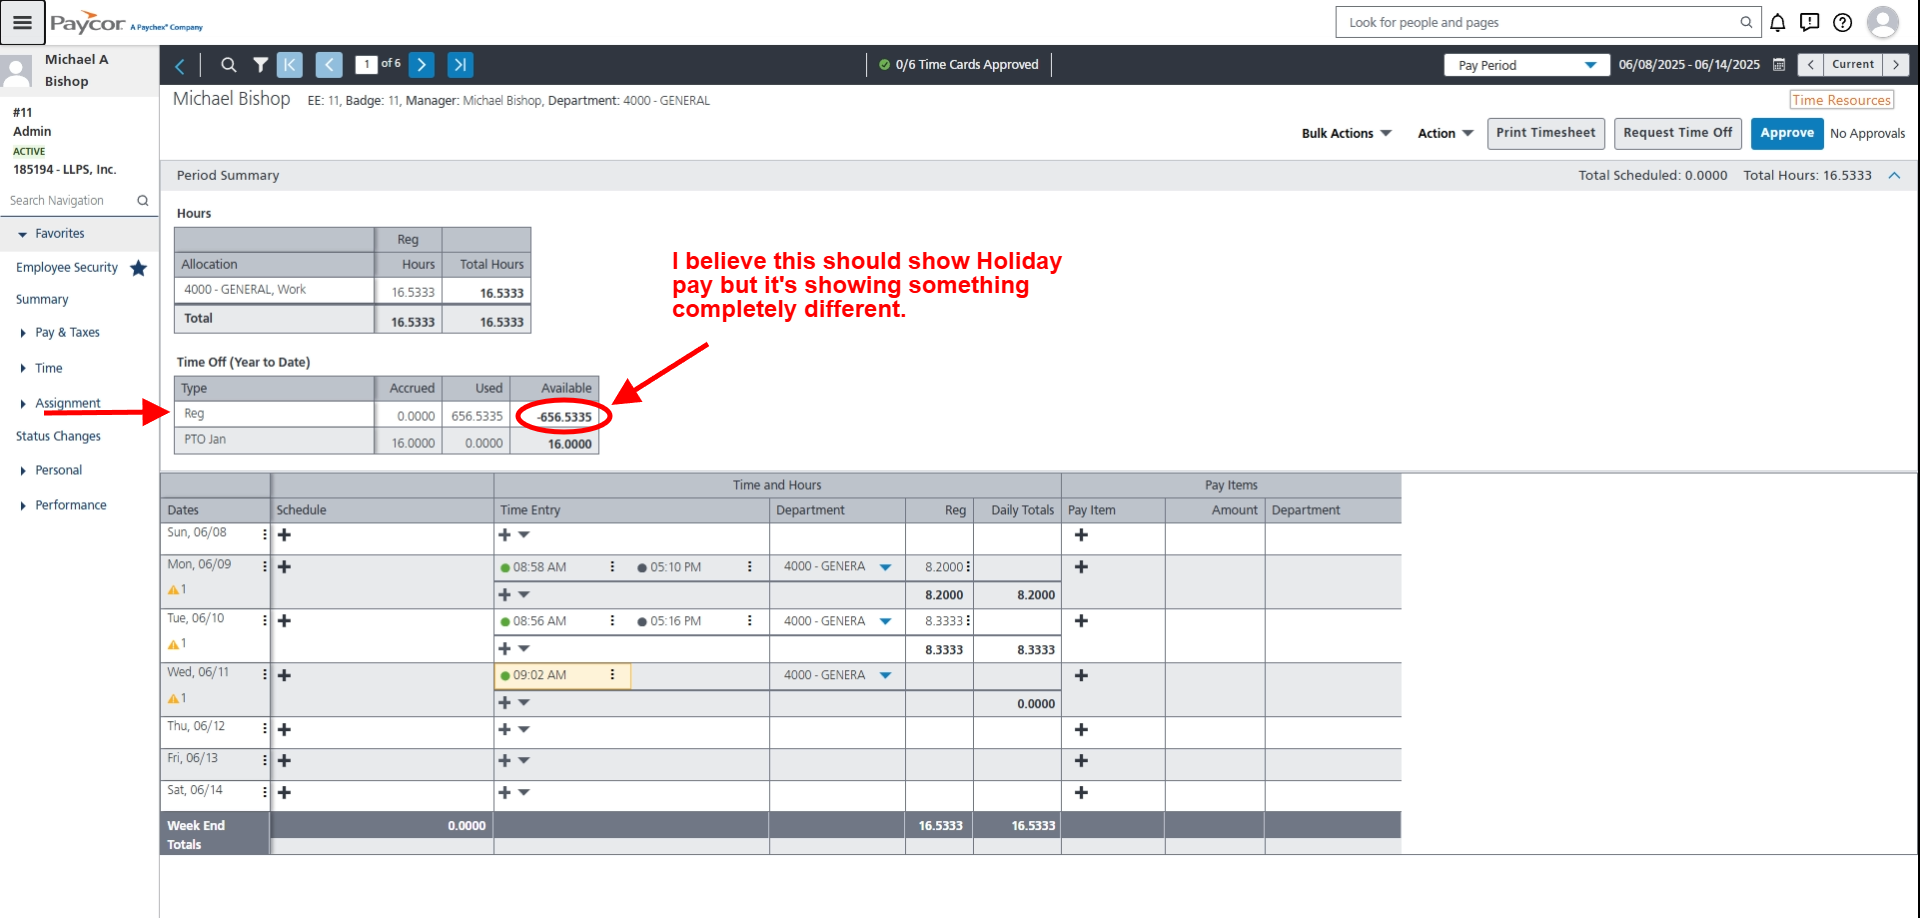Screen dimensions: 1920x918
Task: Click the Approve button
Action: tap(1786, 133)
